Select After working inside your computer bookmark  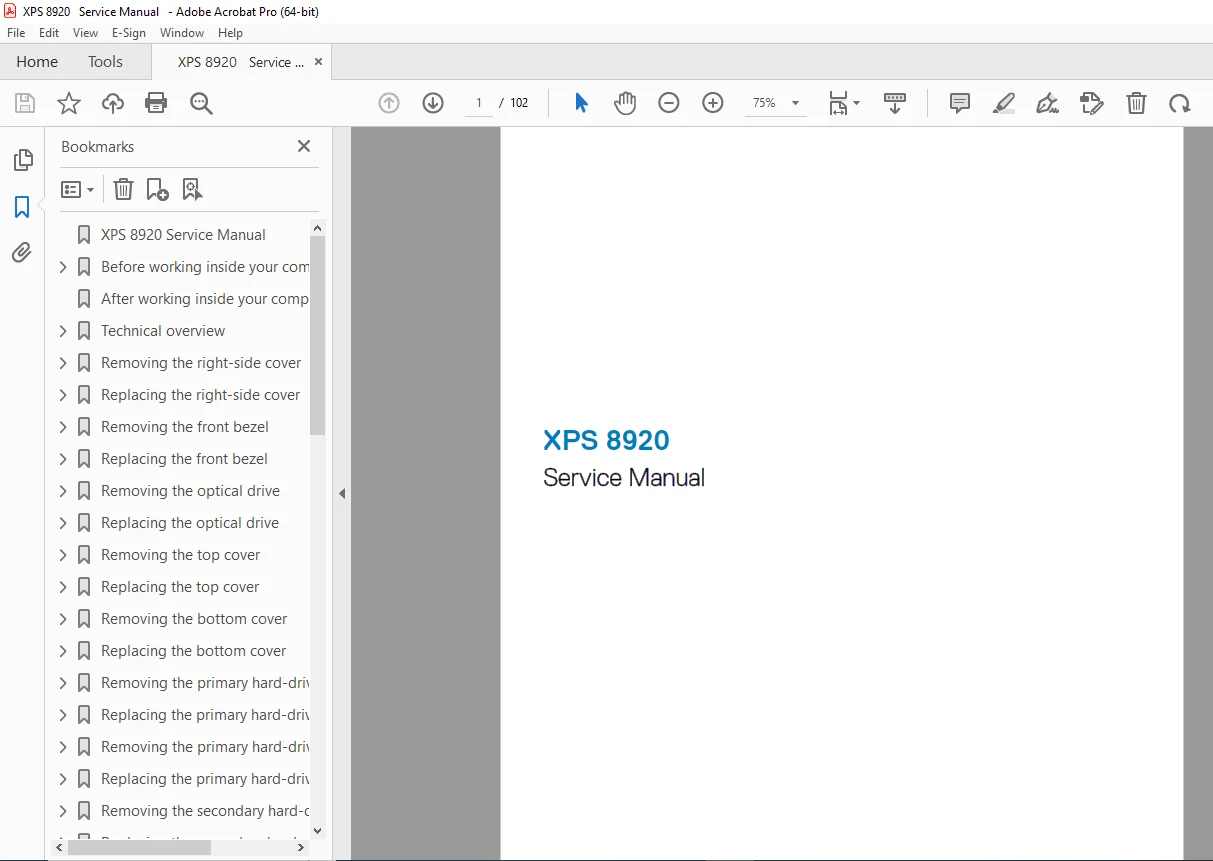pos(205,299)
